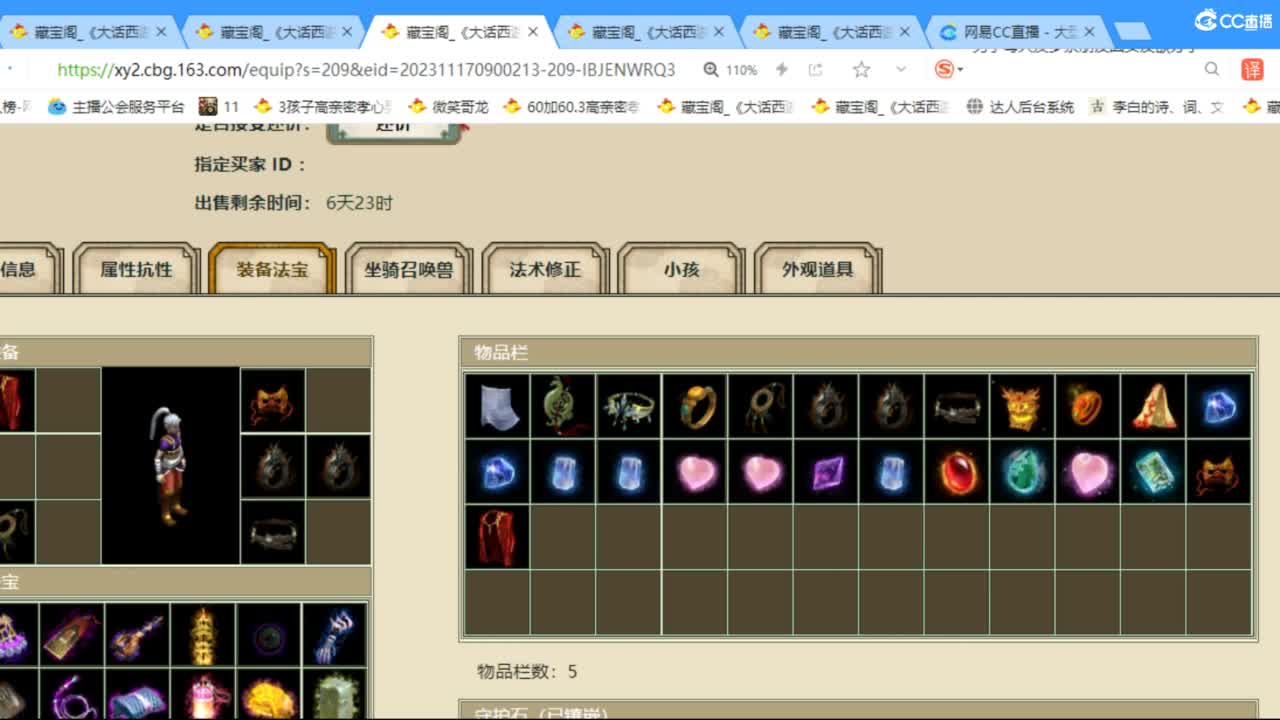Select the purple diamond gem in inventory
The height and width of the screenshot is (720, 1280).
pyautogui.click(x=826, y=472)
